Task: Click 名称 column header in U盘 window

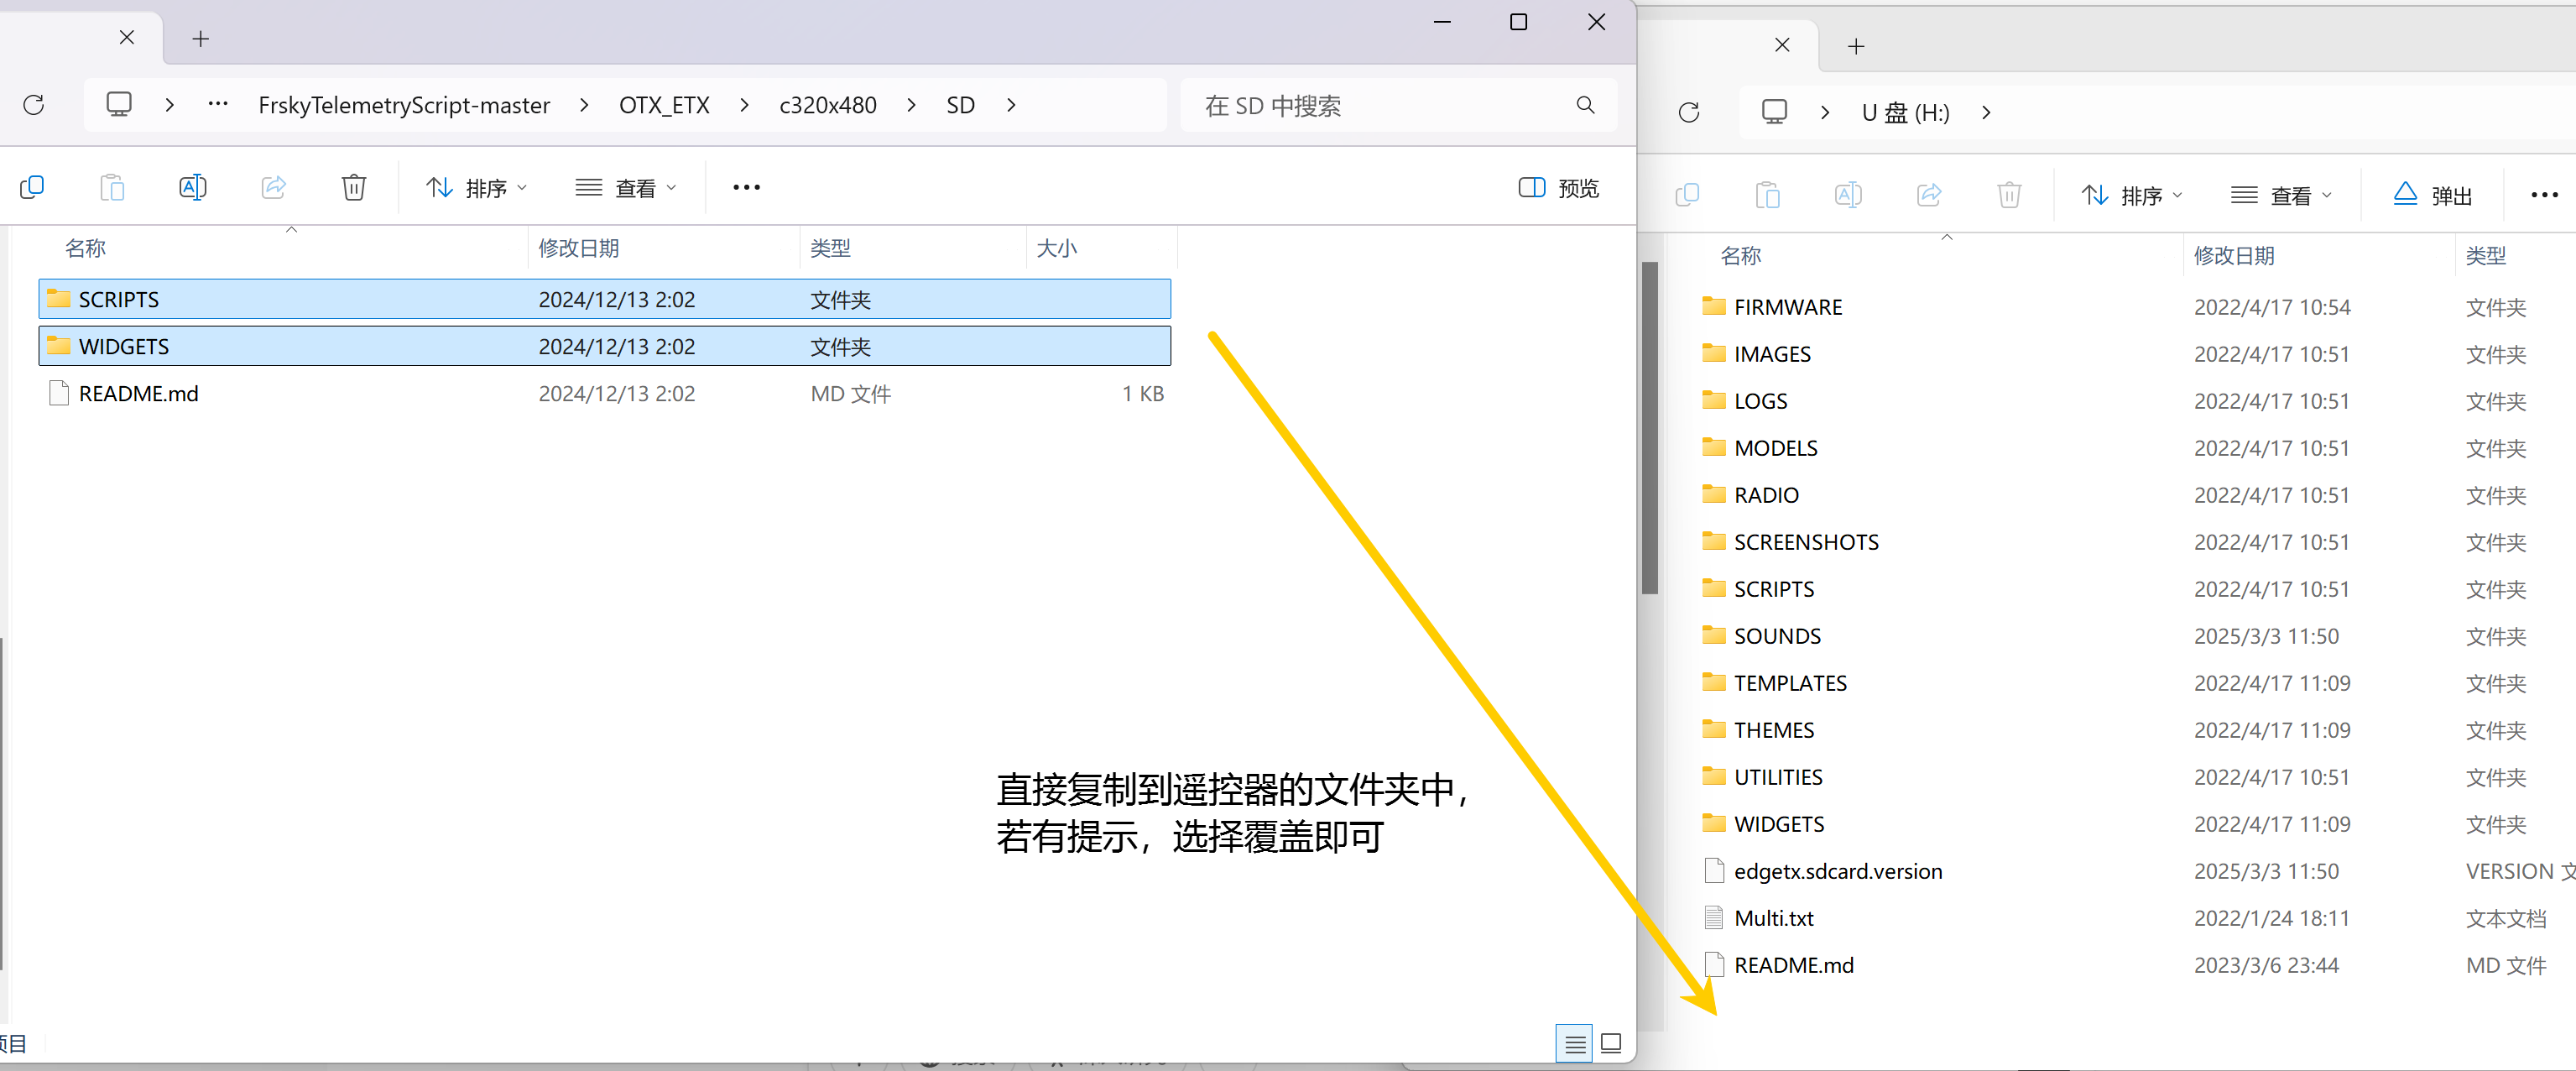Action: tap(1741, 256)
